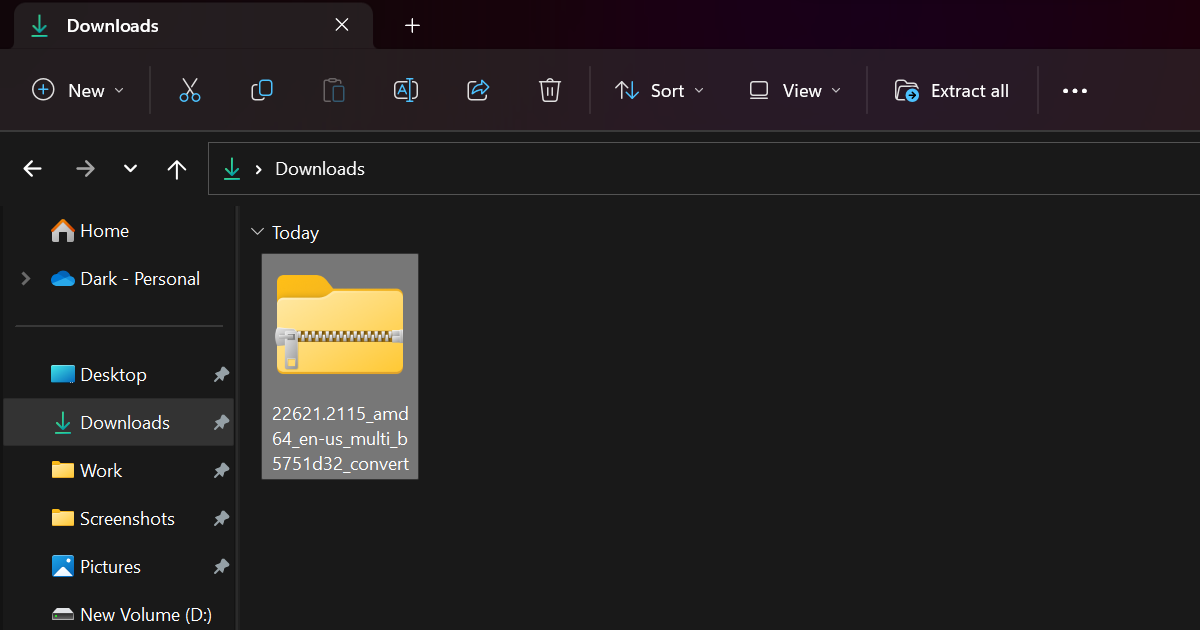Viewport: 1200px width, 630px height.
Task: Click the Cut scissors icon
Action: click(x=190, y=91)
